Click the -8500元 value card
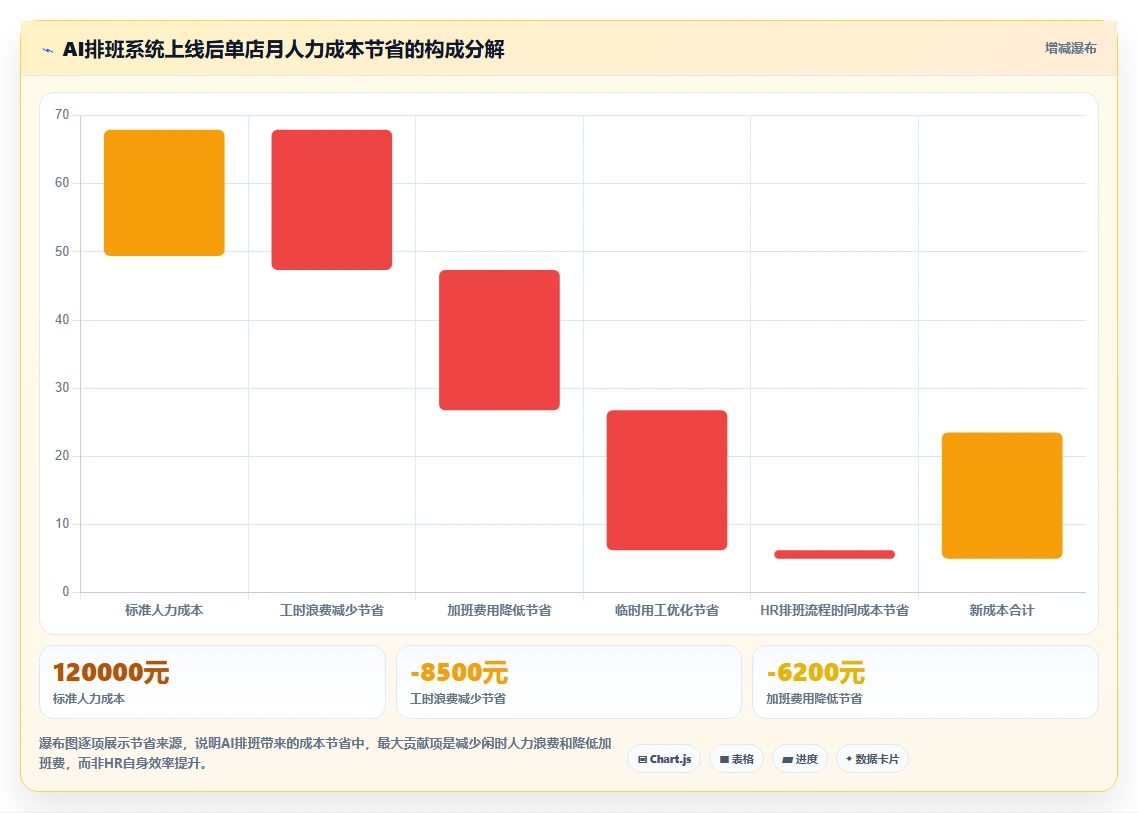This screenshot has width=1138, height=813. [x=569, y=682]
